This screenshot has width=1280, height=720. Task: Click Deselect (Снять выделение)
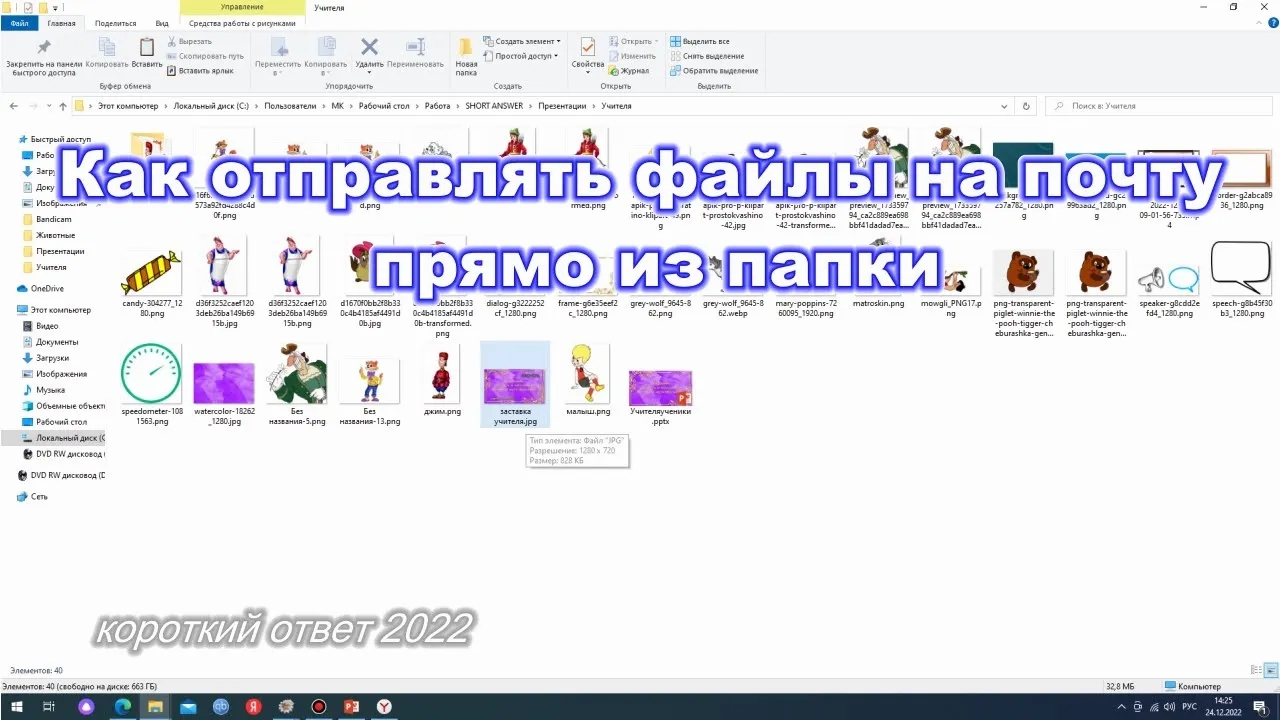(707, 56)
